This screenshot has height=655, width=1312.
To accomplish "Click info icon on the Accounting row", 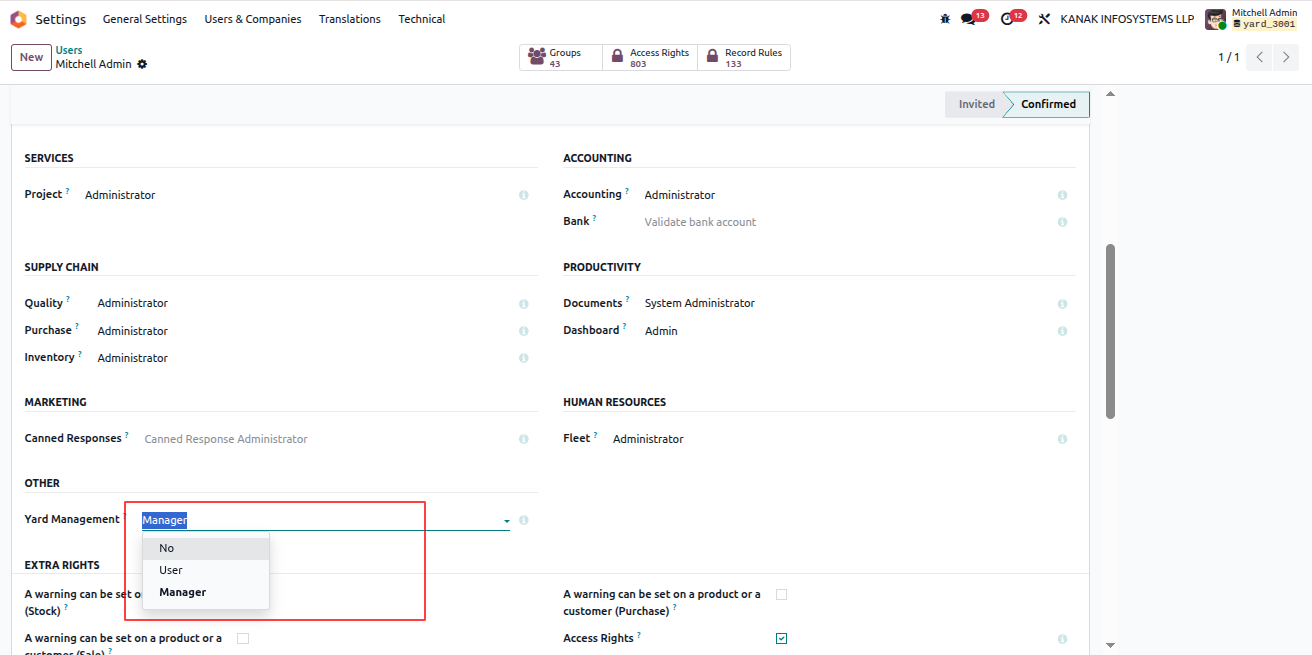I will click(1062, 195).
